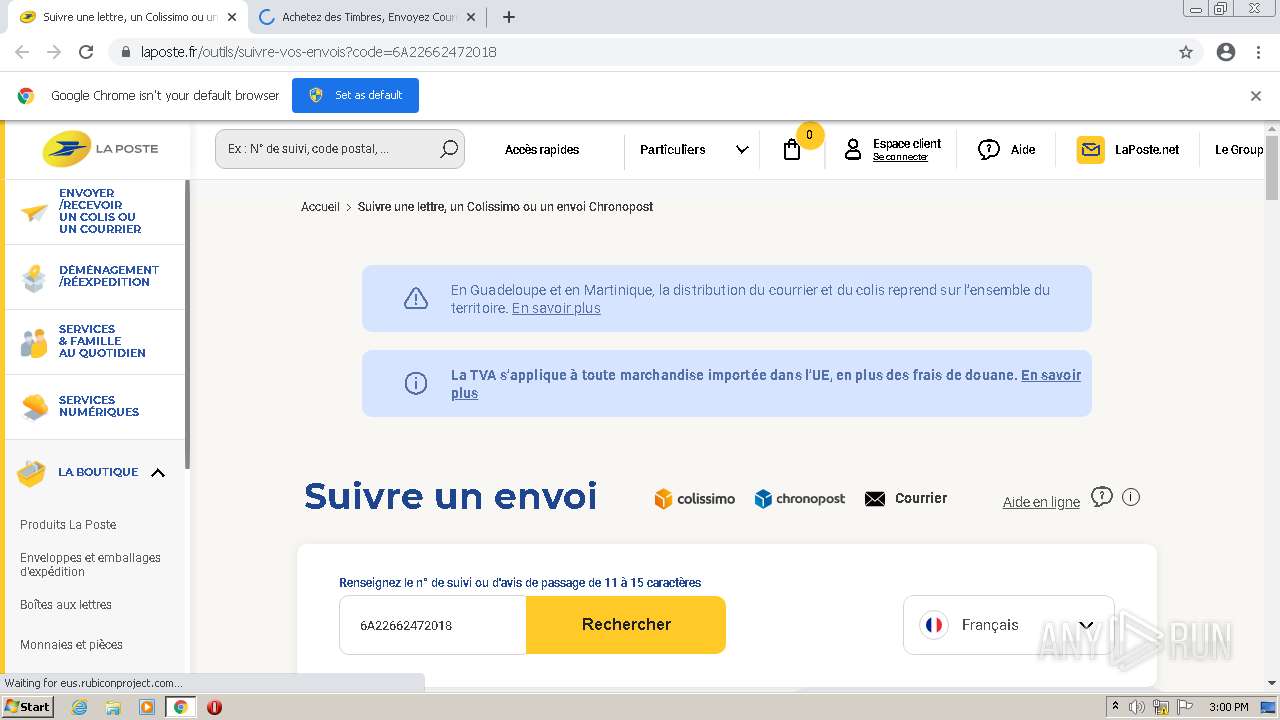Open Produits La Poste link
The width and height of the screenshot is (1280, 720).
coord(68,525)
